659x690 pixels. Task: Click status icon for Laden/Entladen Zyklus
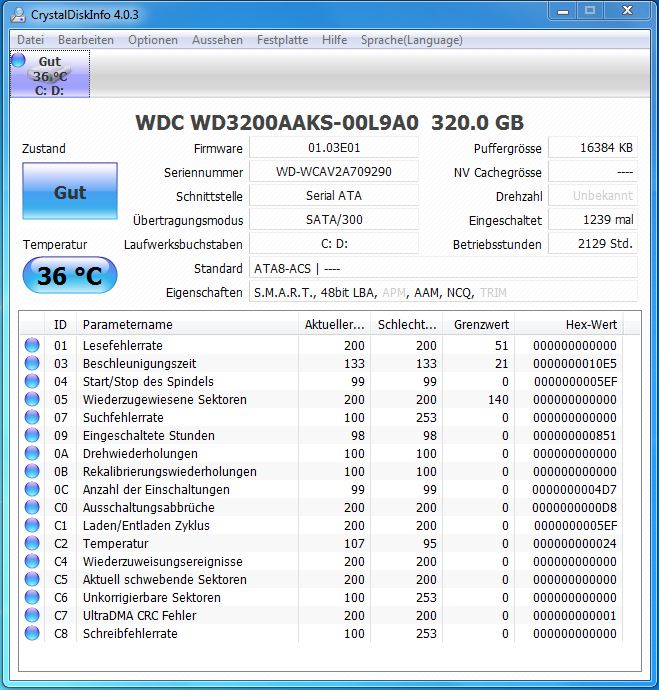click(32, 525)
